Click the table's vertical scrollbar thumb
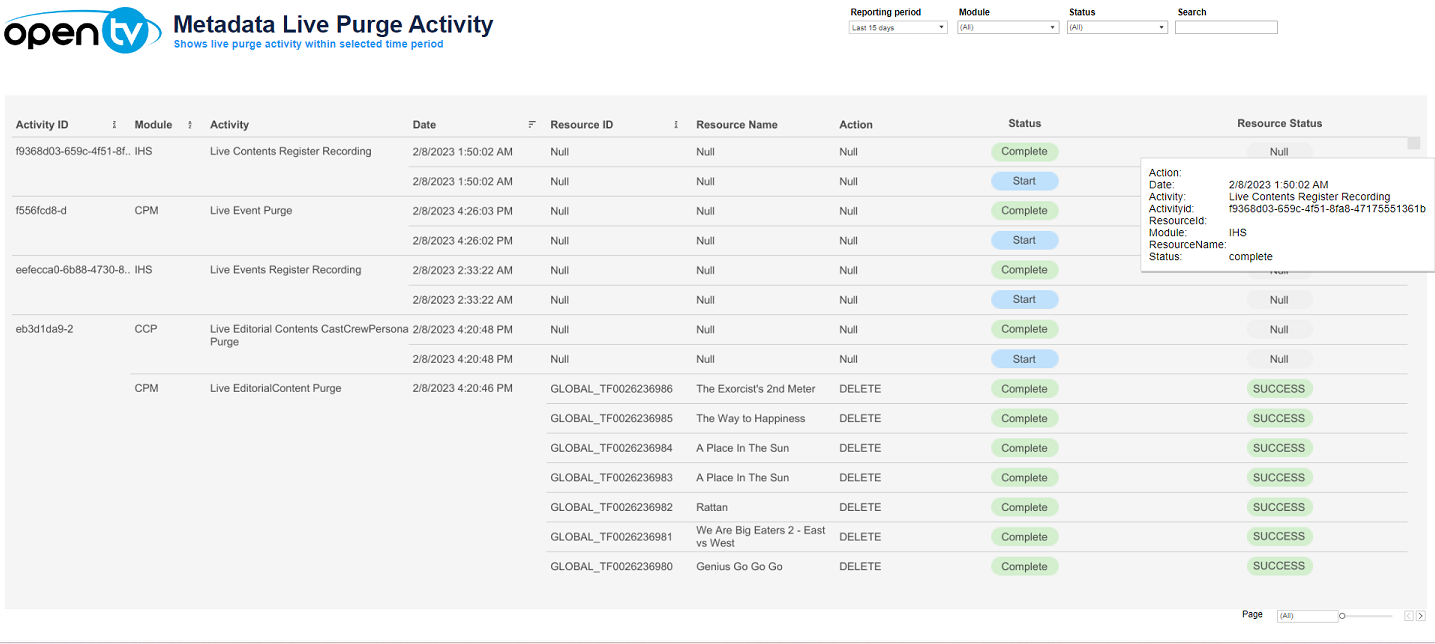The height and width of the screenshot is (644, 1435). click(x=1414, y=143)
